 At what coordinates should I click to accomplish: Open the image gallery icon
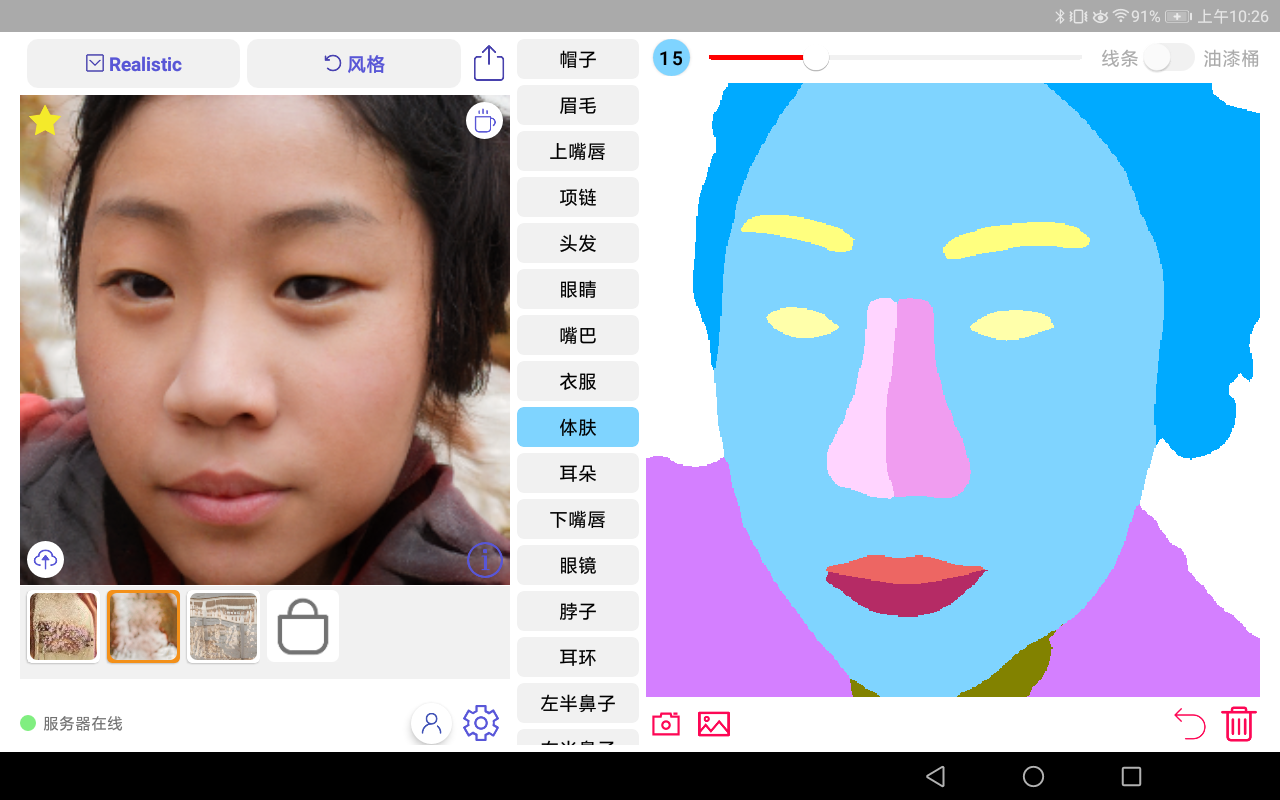(714, 724)
